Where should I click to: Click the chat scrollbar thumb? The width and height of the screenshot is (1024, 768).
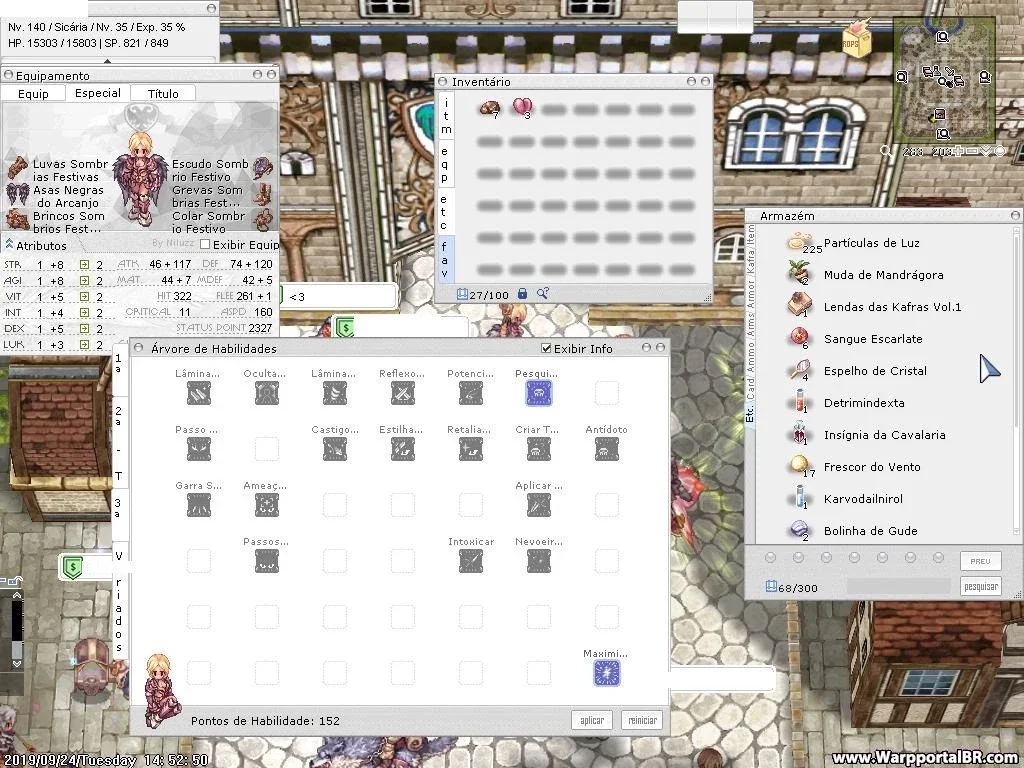tap(16, 650)
